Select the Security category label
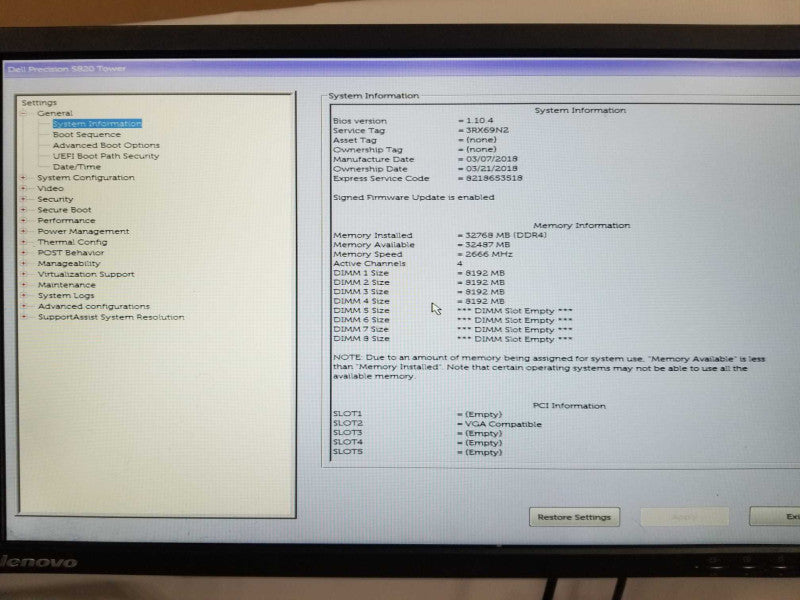 55,199
